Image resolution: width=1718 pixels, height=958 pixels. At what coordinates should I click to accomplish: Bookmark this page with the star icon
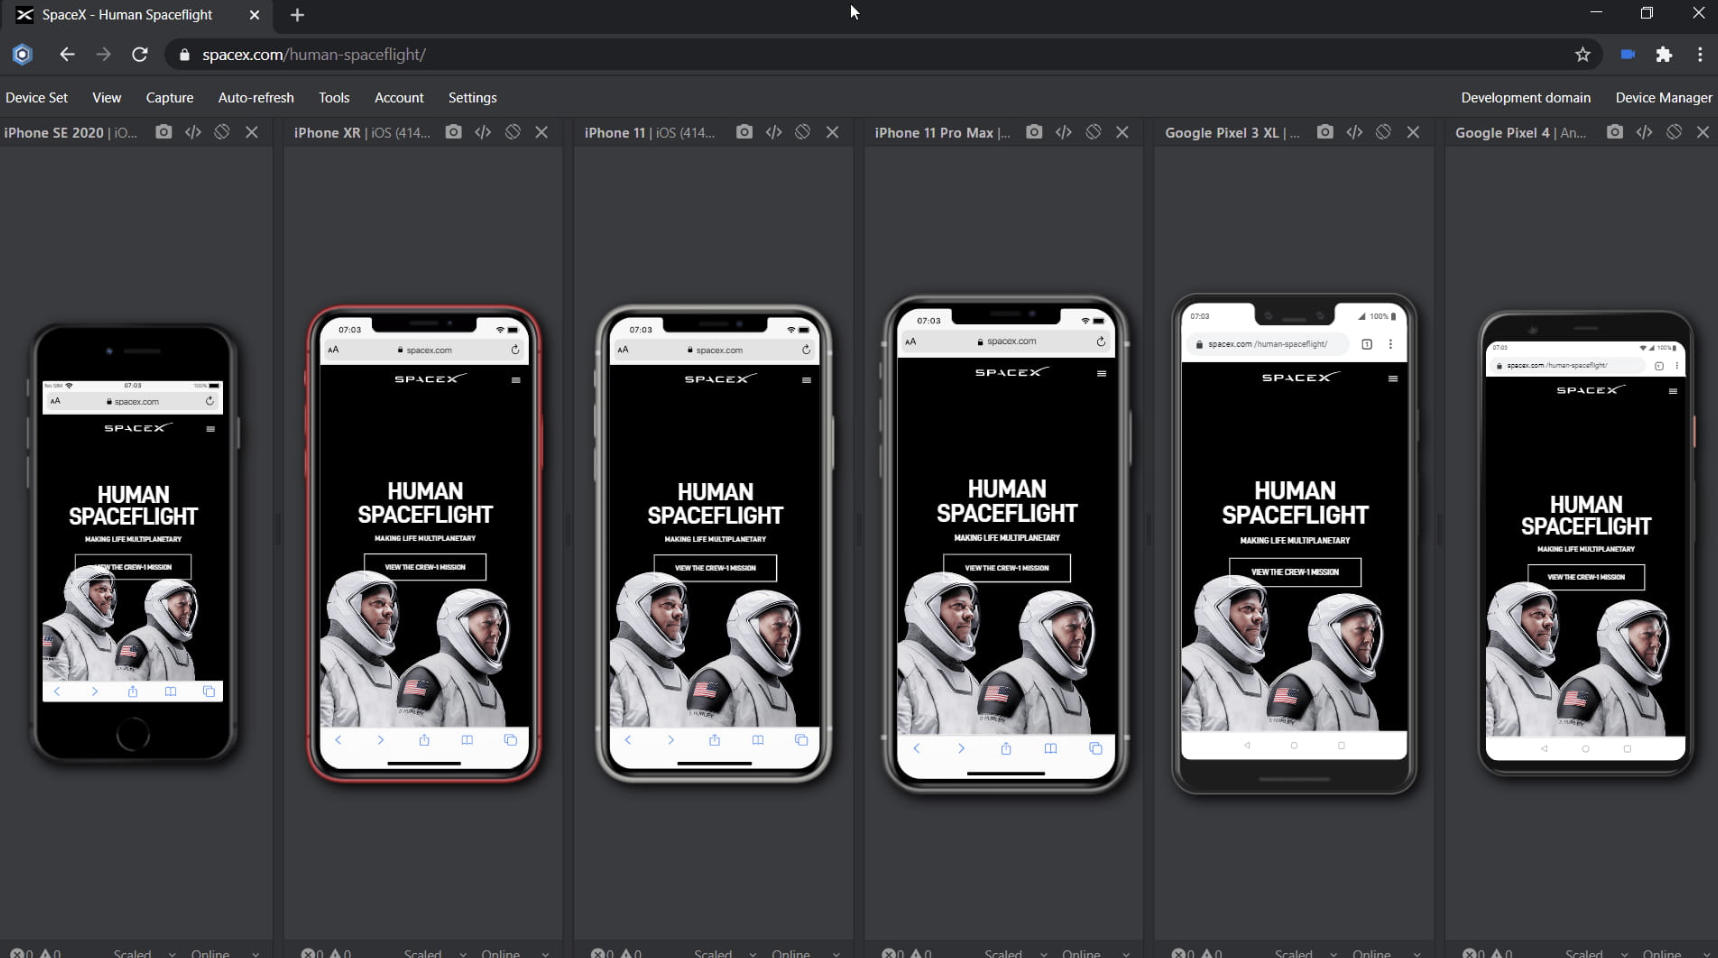pyautogui.click(x=1582, y=55)
